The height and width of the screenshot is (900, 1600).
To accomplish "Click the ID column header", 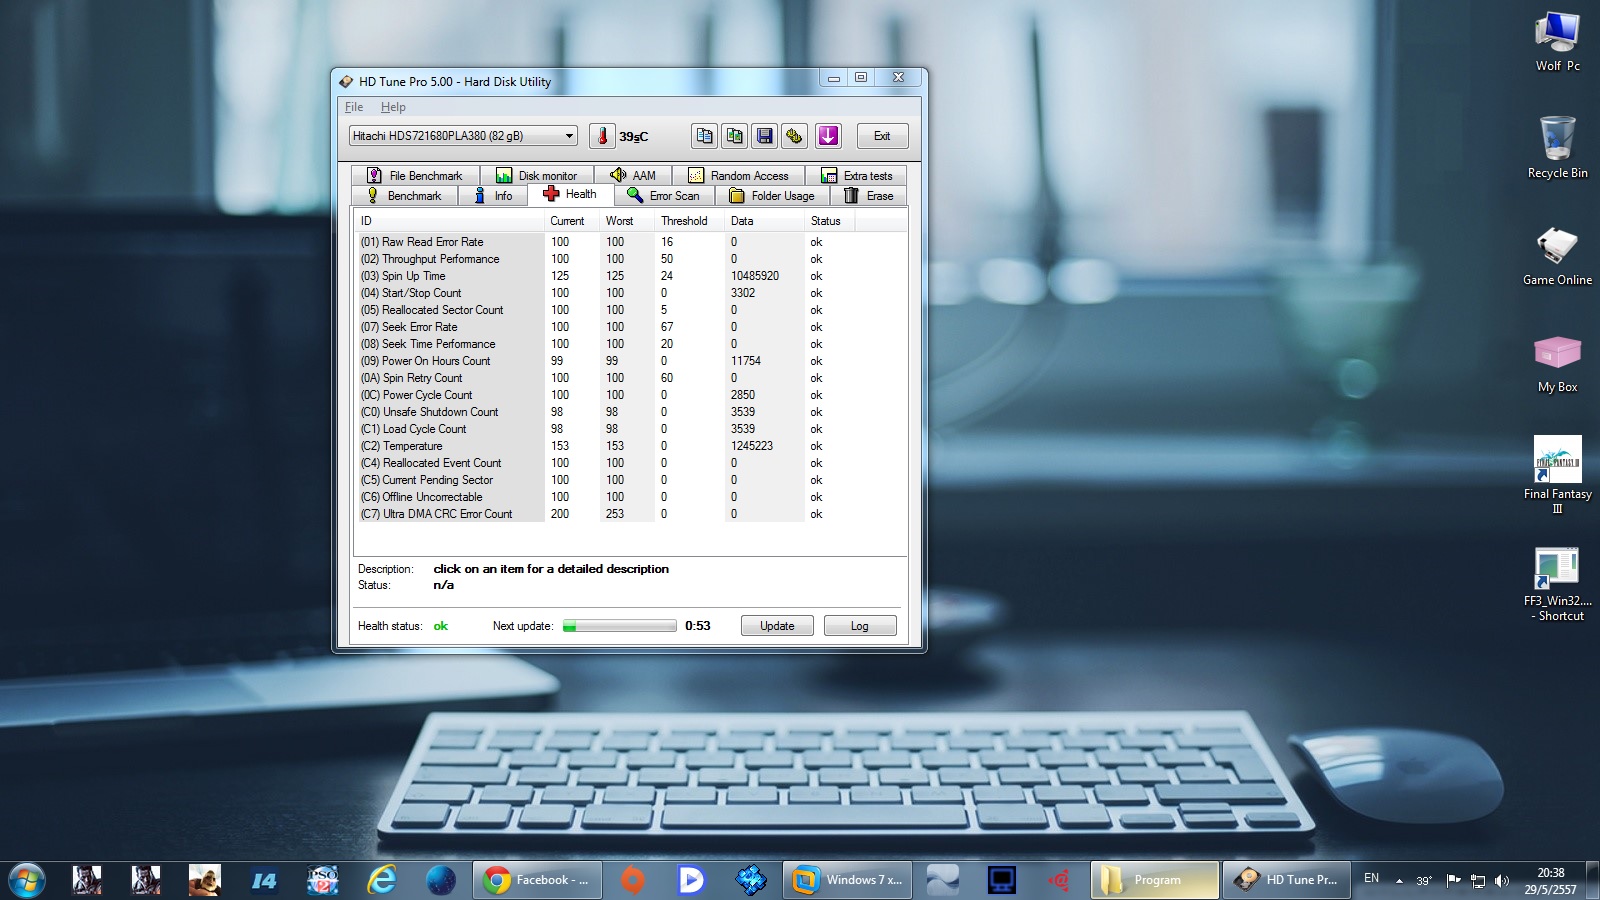I will tap(448, 221).
